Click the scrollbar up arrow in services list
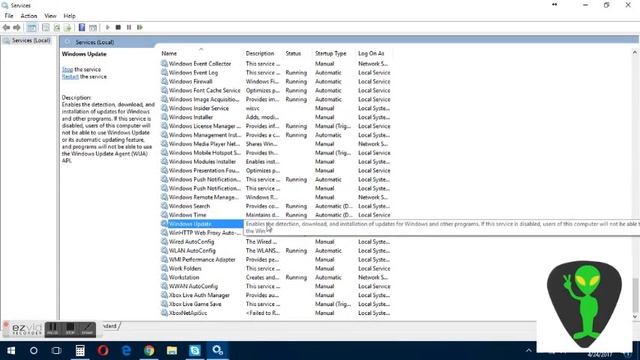This screenshot has width=640, height=360. tap(635, 53)
